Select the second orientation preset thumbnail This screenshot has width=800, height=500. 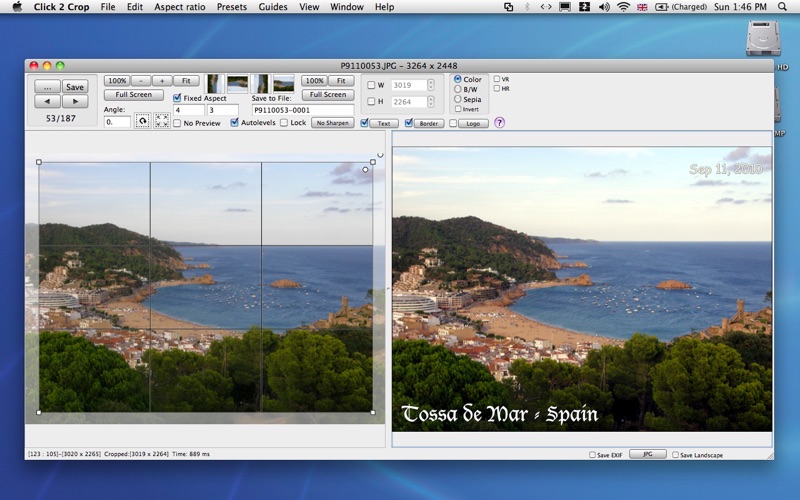(x=237, y=83)
